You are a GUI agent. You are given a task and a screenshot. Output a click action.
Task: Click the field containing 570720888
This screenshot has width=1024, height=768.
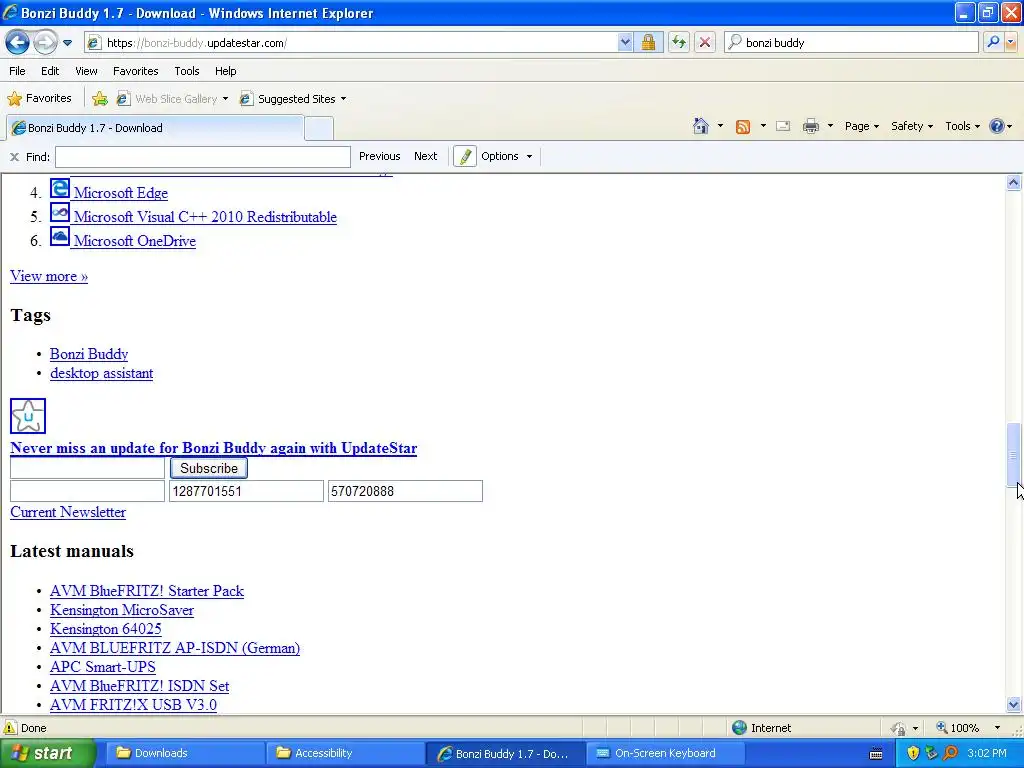pyautogui.click(x=405, y=491)
